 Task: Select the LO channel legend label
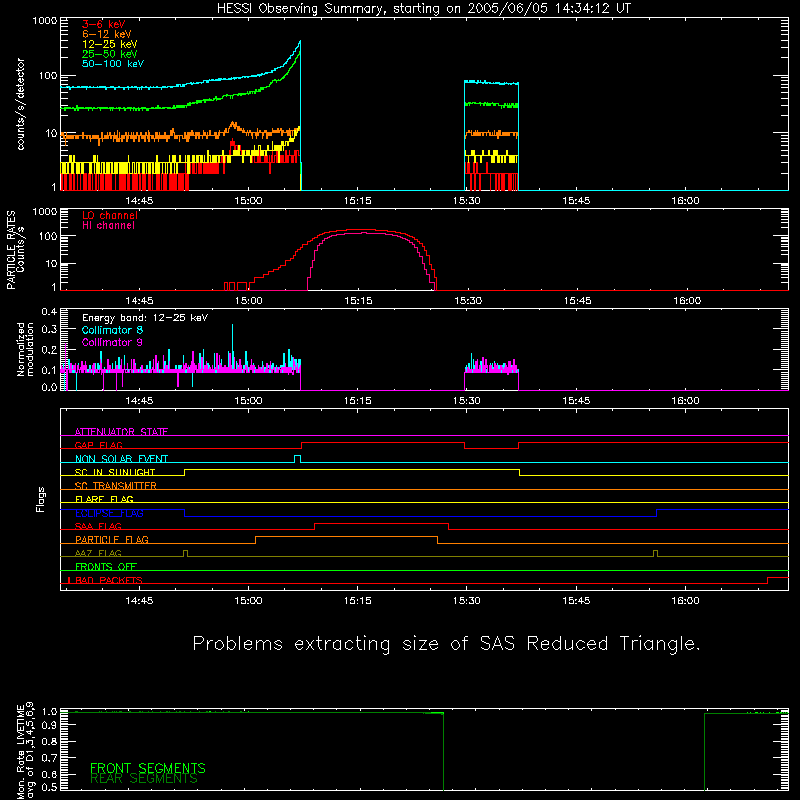tap(110, 215)
